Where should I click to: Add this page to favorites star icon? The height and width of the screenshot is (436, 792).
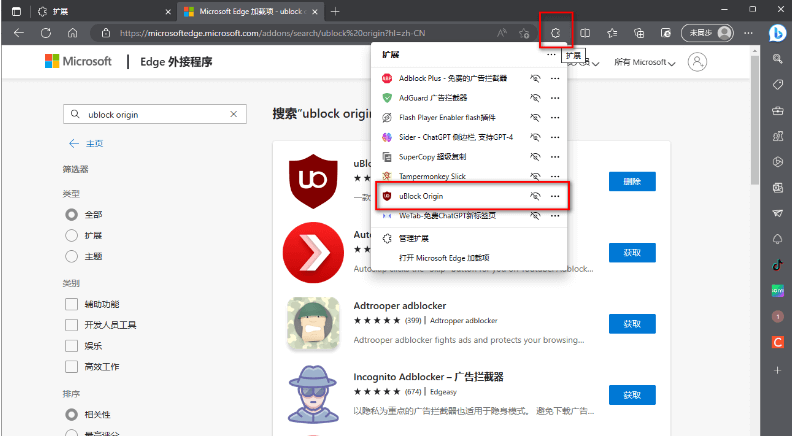(x=524, y=33)
